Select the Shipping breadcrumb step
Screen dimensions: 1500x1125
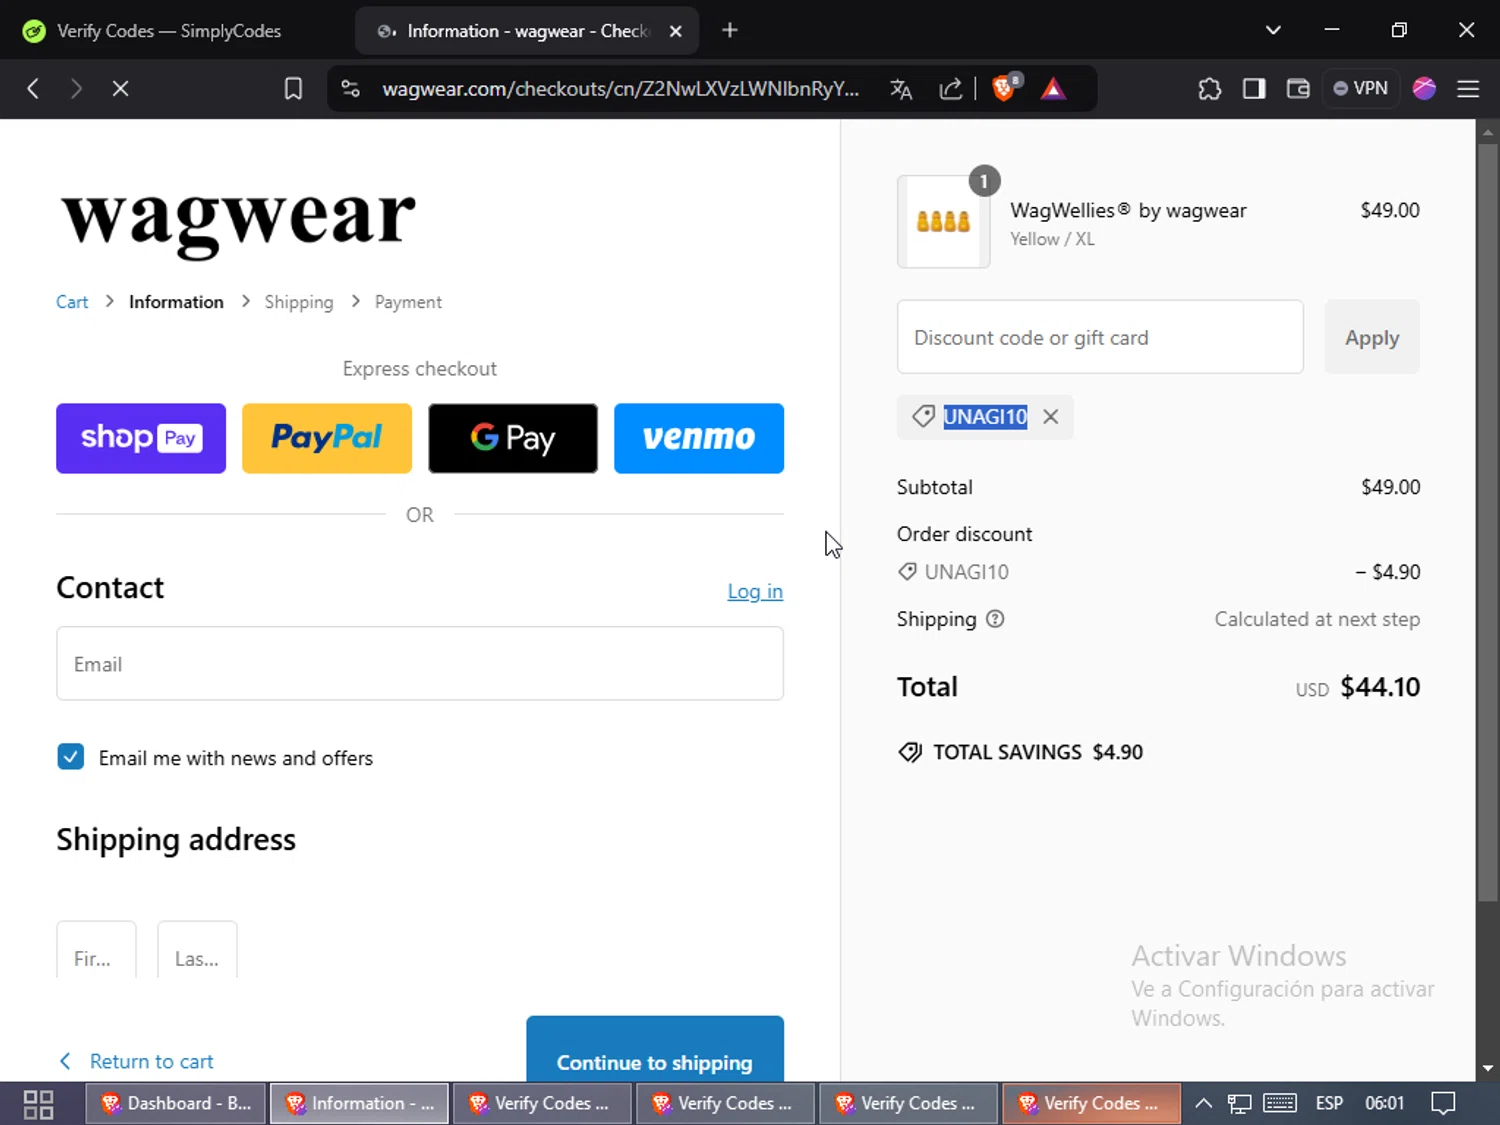[x=299, y=302]
